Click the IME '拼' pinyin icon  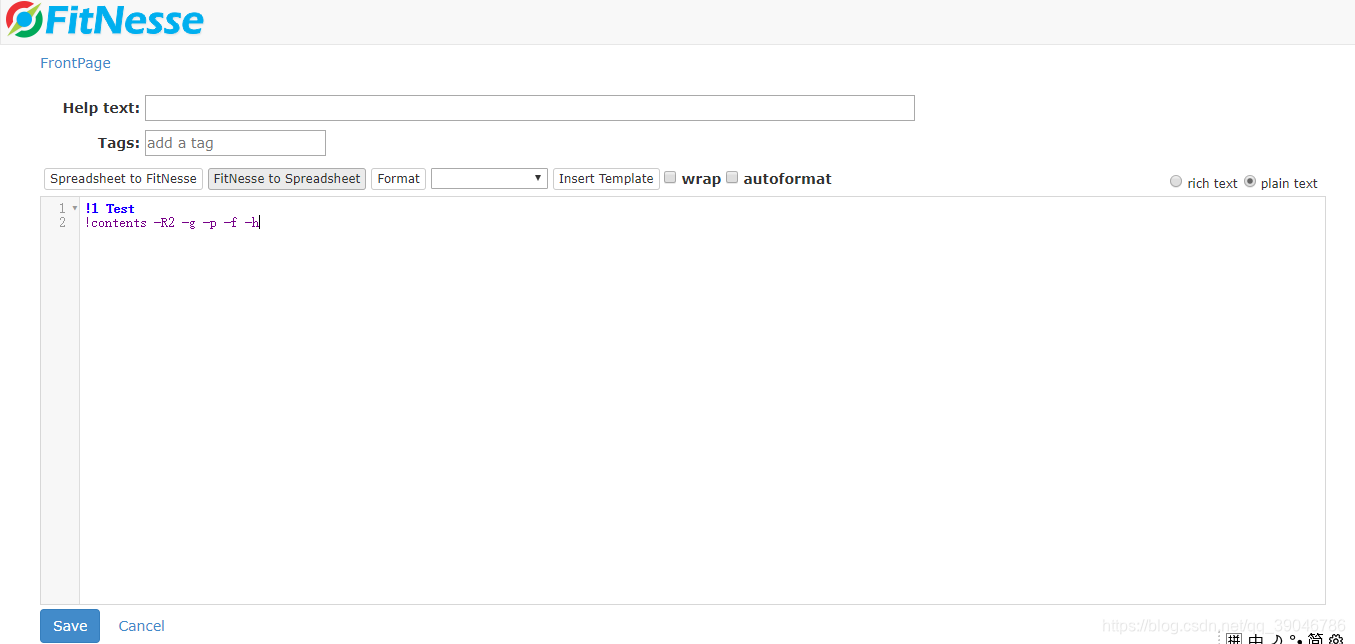pos(1234,639)
